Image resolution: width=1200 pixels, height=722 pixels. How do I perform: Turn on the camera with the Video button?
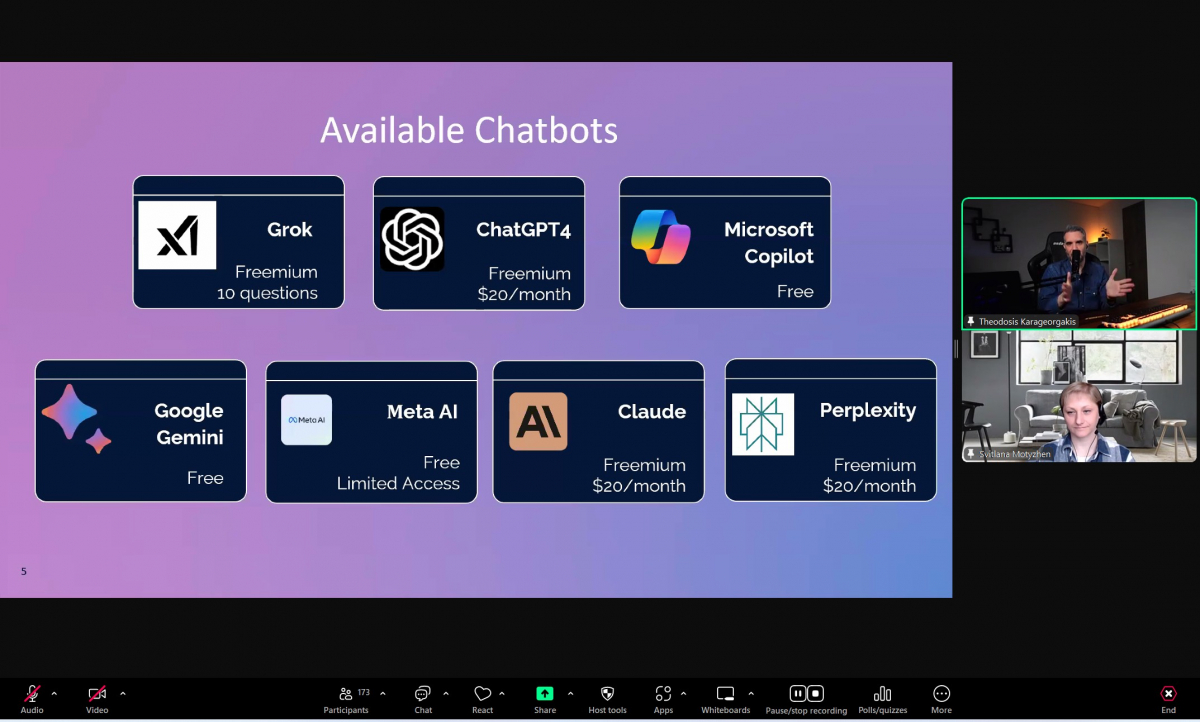97,694
